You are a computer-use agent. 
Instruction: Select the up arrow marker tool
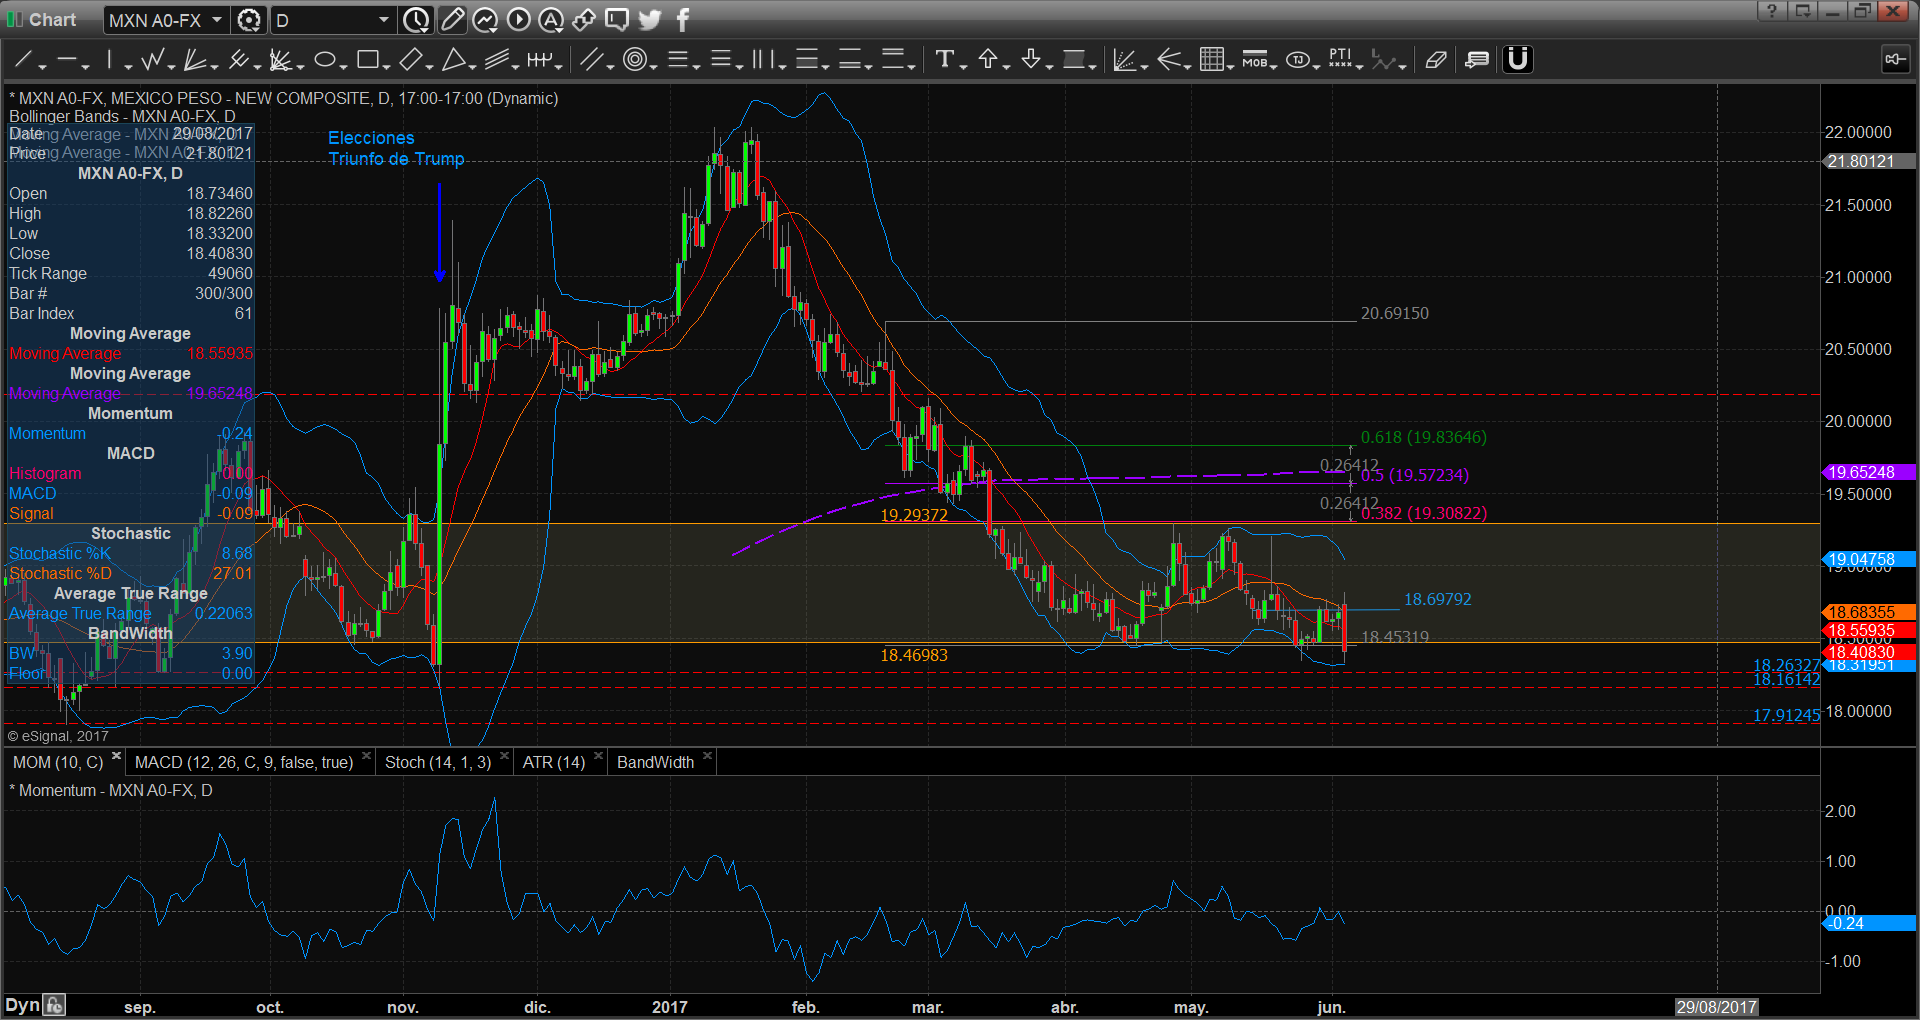click(x=988, y=60)
